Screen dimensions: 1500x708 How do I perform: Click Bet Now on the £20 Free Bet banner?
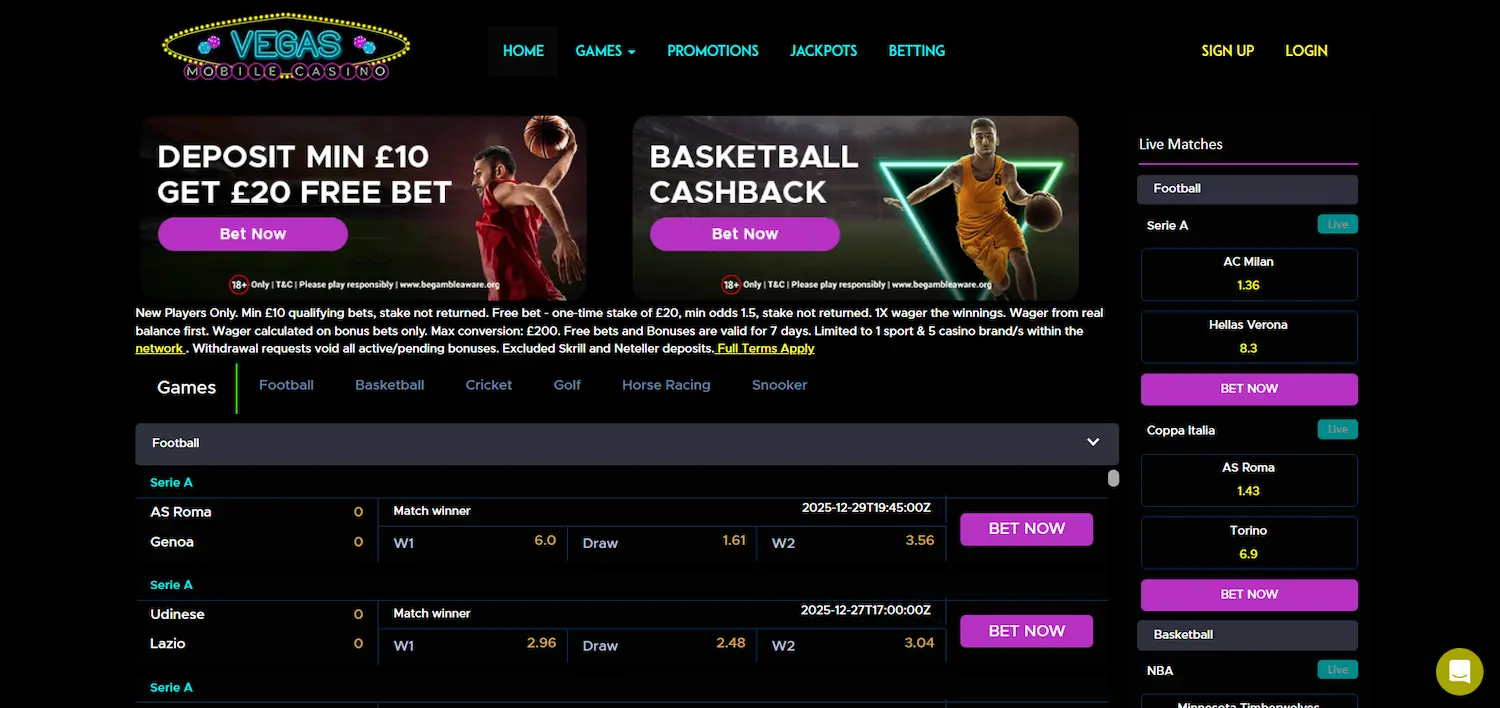click(252, 233)
